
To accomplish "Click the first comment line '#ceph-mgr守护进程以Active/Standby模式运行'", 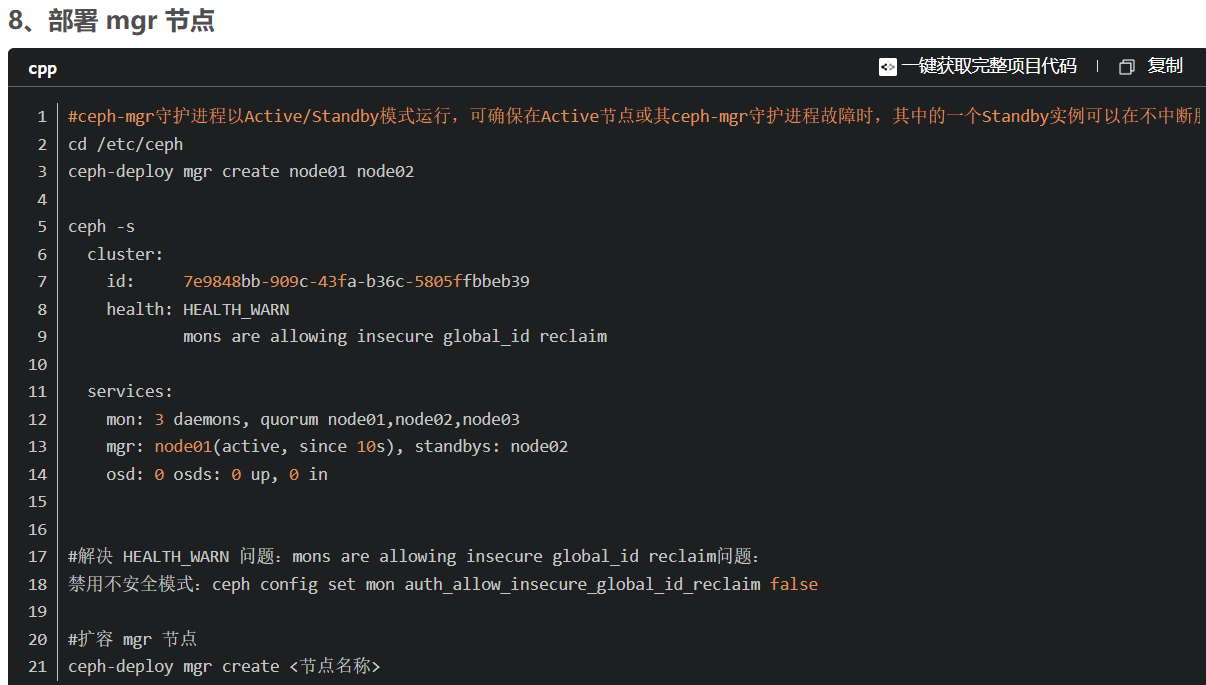I will (x=636, y=116).
